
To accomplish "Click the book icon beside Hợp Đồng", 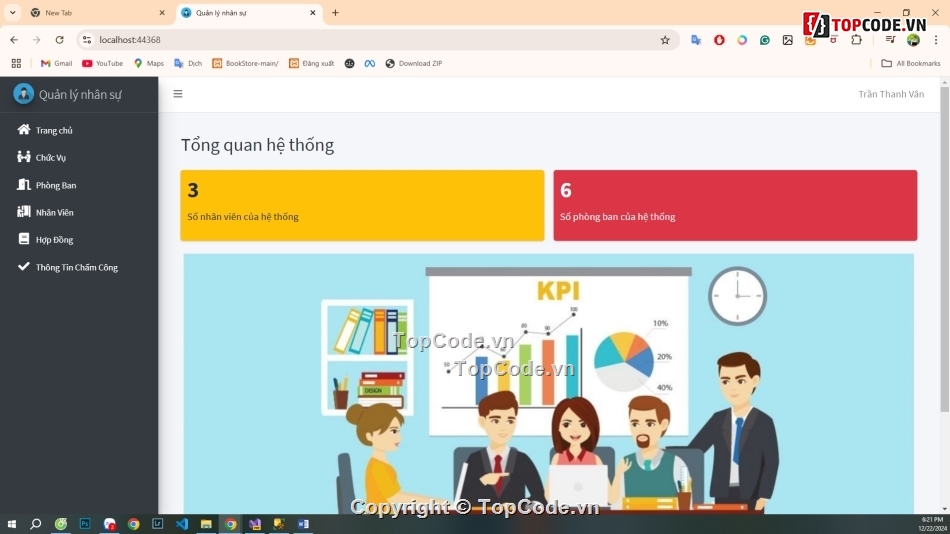I will point(24,238).
